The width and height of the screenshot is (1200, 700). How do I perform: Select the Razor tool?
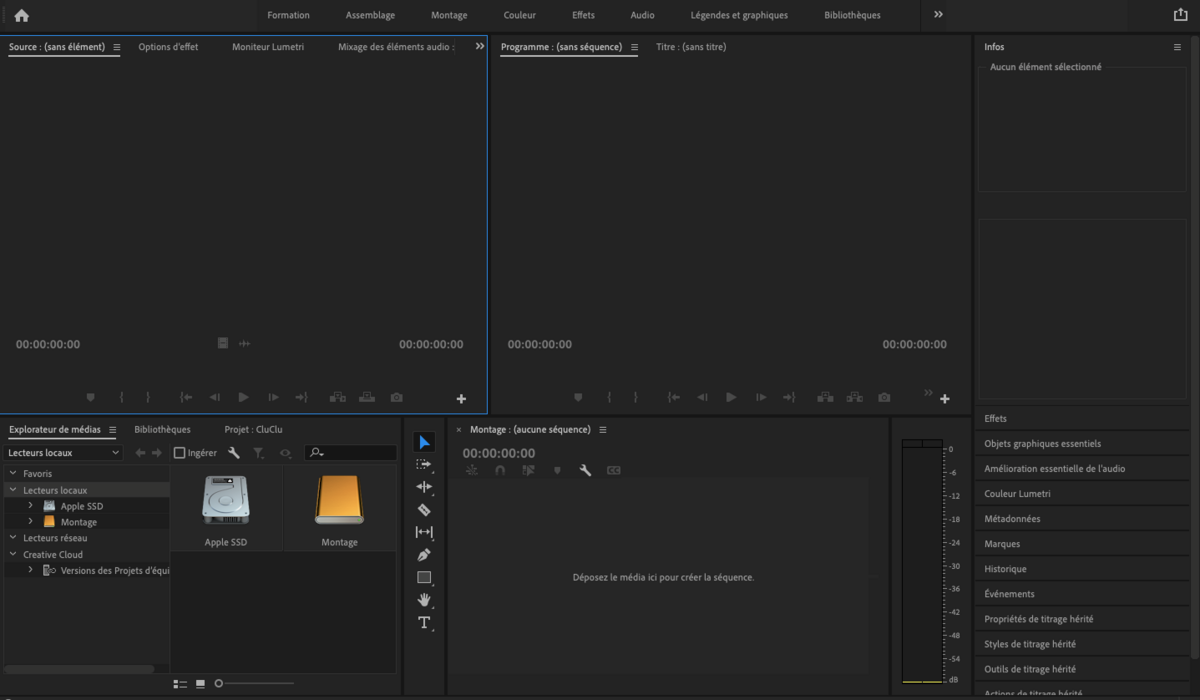coord(424,510)
